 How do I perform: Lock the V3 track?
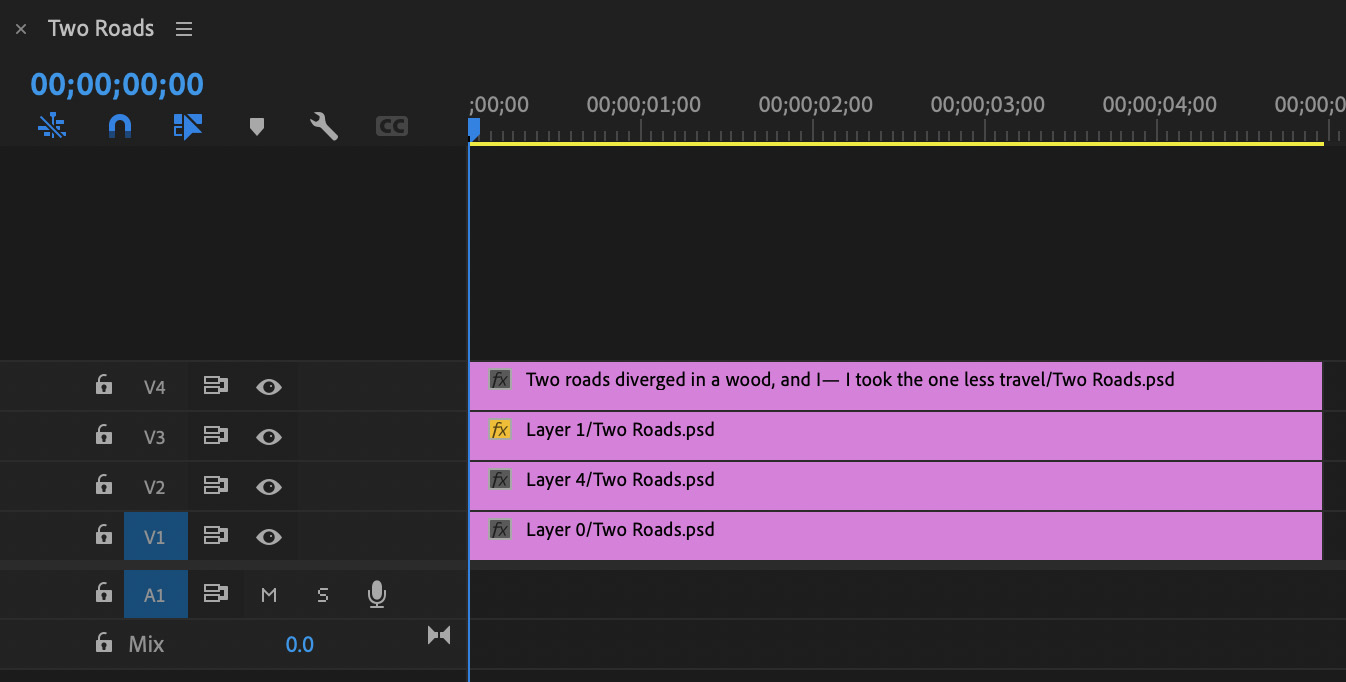click(x=104, y=435)
